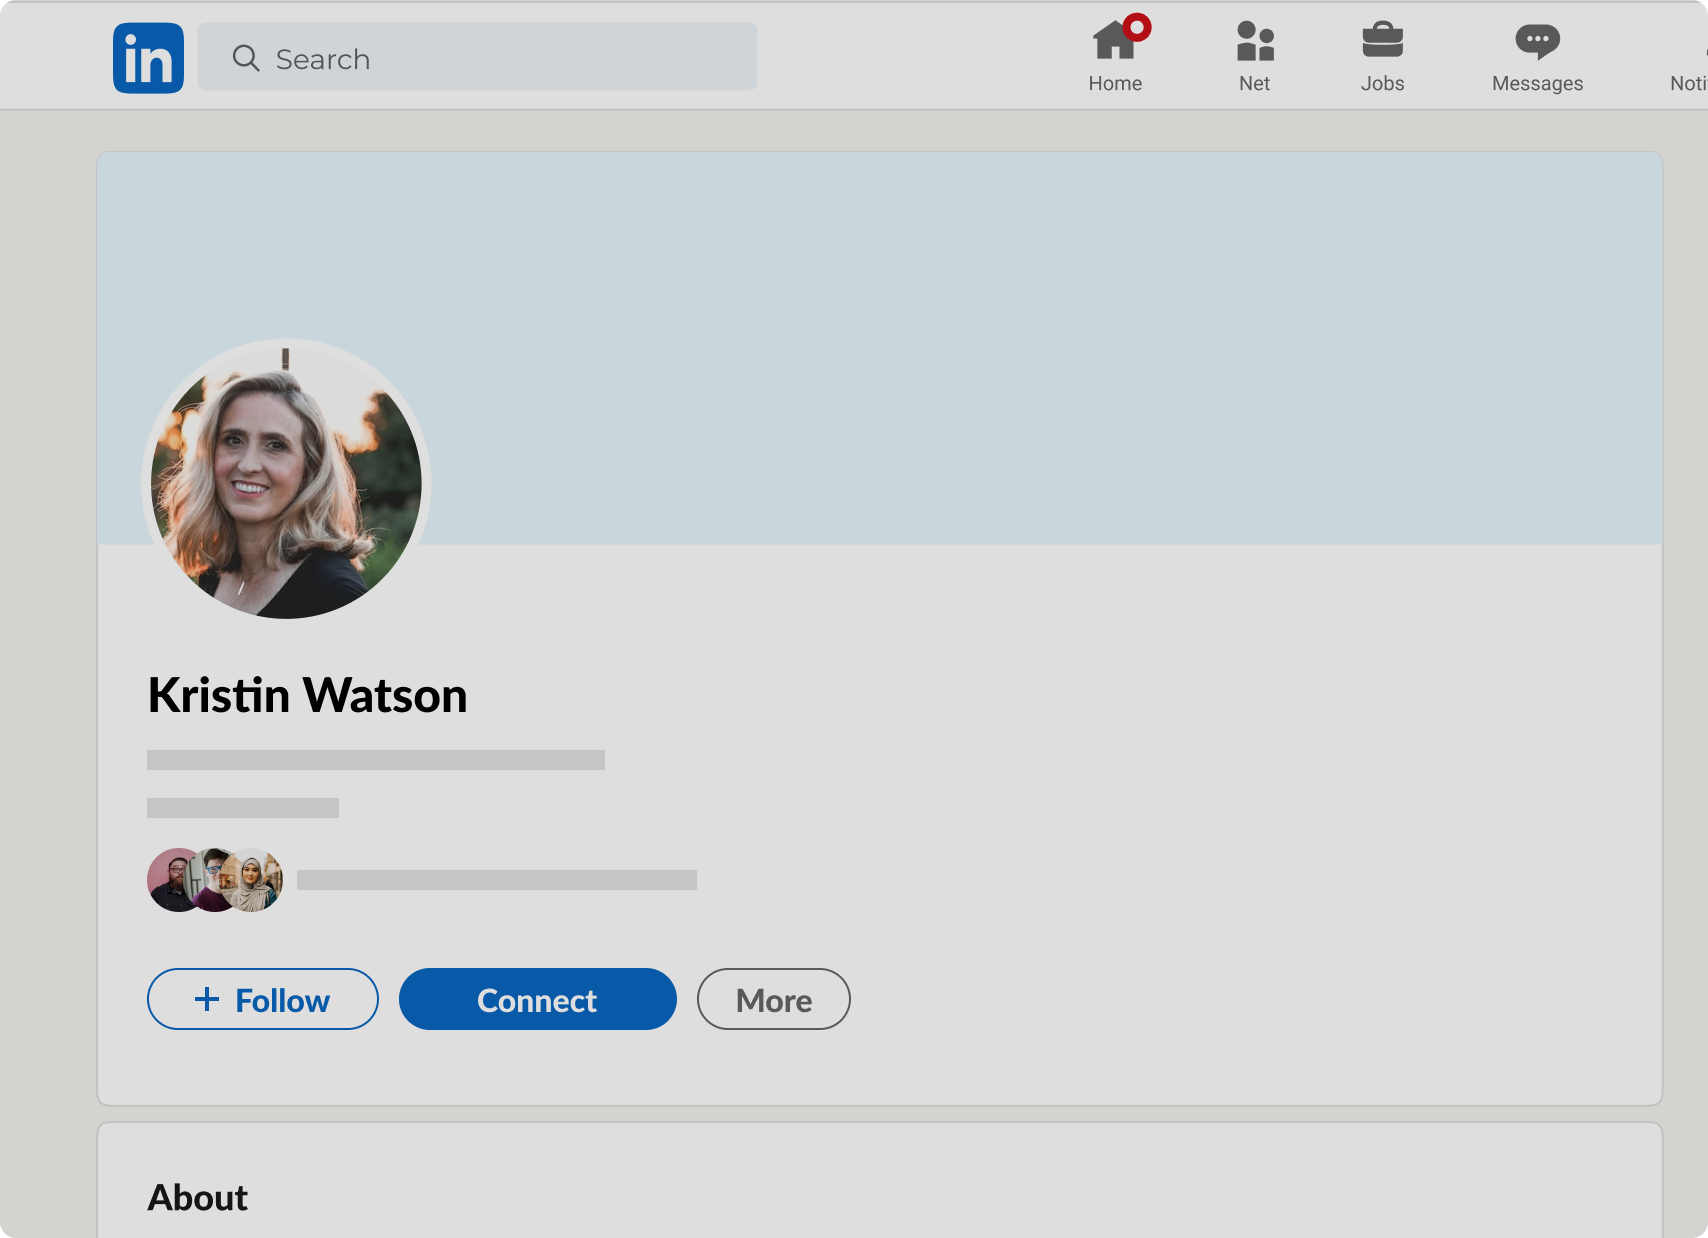Image resolution: width=1708 pixels, height=1238 pixels.
Task: Click the magnifying glass search icon
Action: pyautogui.click(x=246, y=58)
